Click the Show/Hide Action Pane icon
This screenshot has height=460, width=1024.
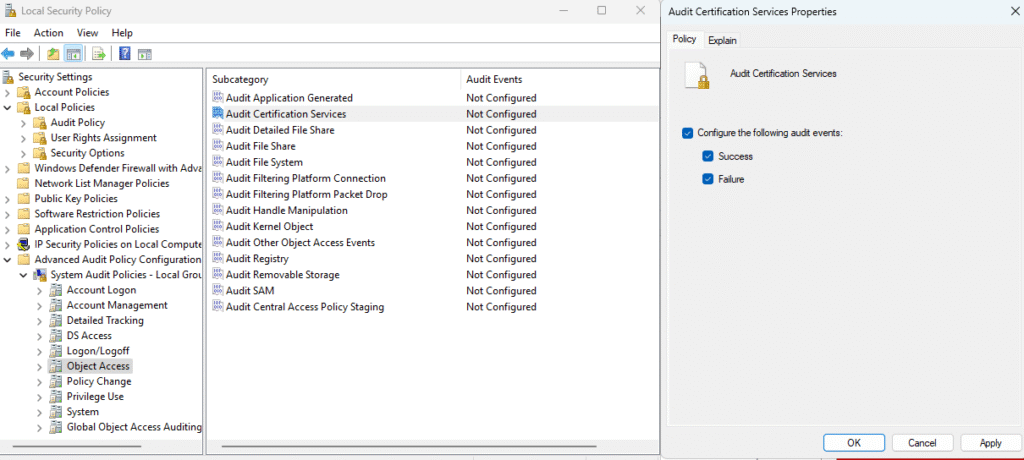[x=145, y=54]
